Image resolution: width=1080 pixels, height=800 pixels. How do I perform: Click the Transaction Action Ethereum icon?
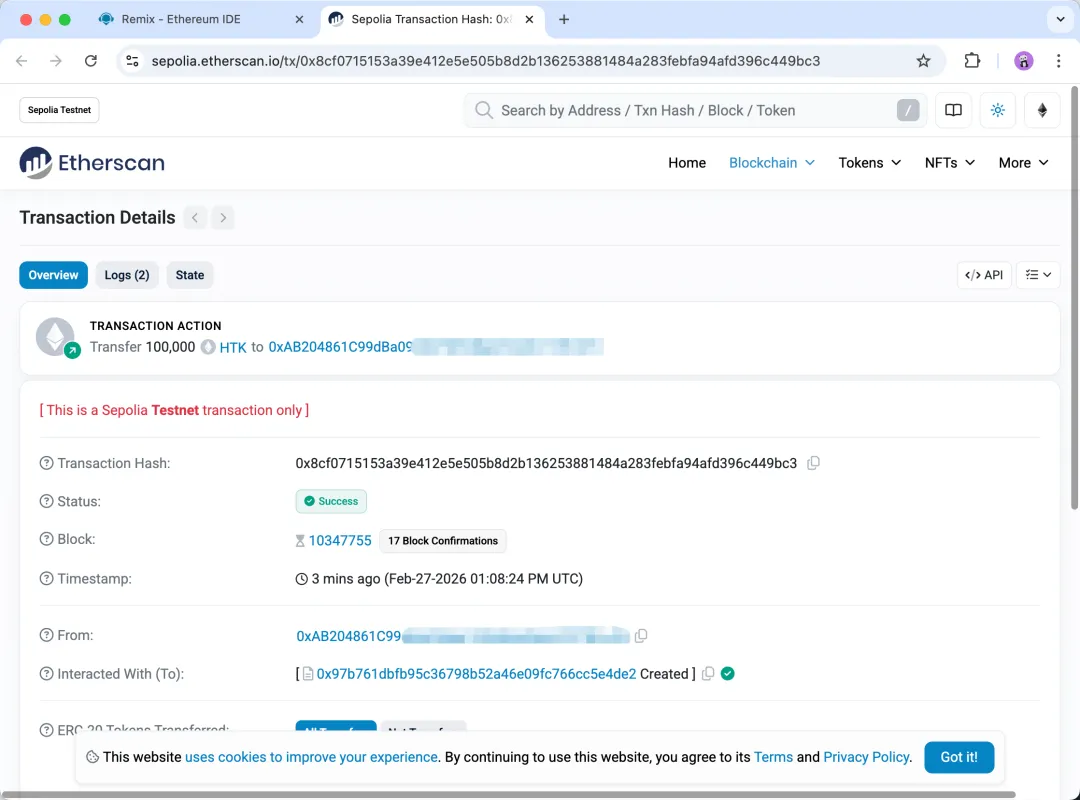56,337
